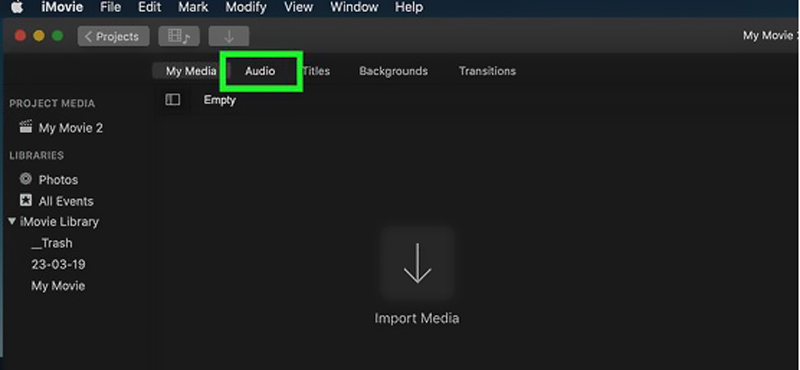Switch to the Backgrounds tab
The height and width of the screenshot is (370, 800).
point(393,71)
